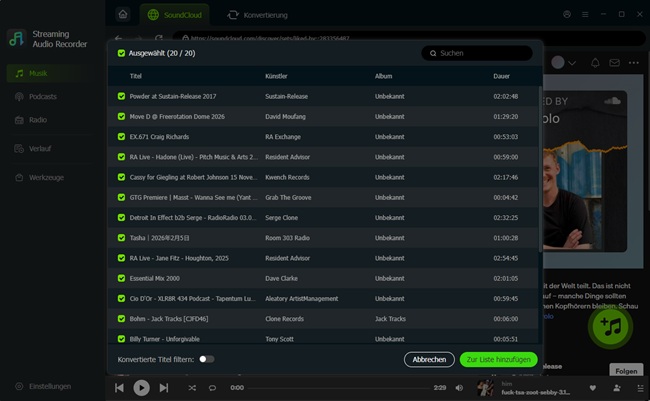Uncheck Cio D'Or XLR8R 434 Podcast track
This screenshot has width=650, height=401.
point(121,298)
